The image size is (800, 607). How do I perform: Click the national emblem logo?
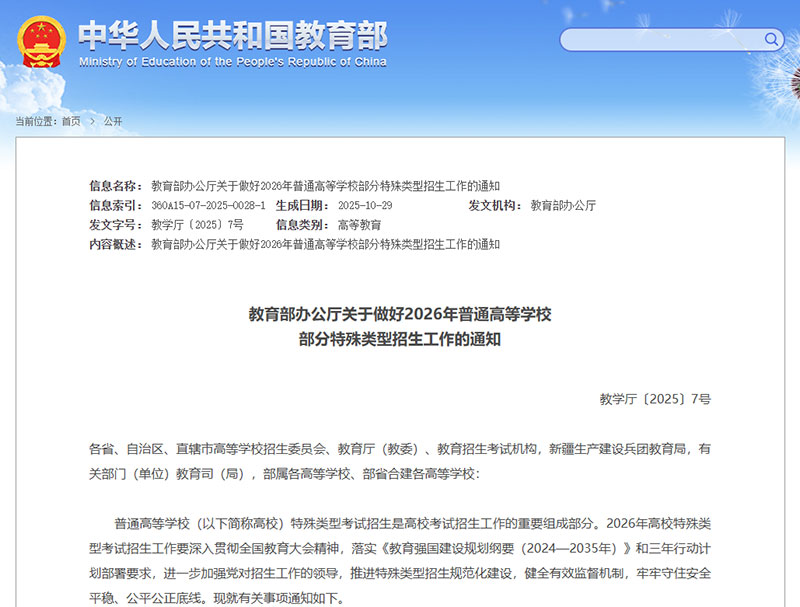pos(40,41)
